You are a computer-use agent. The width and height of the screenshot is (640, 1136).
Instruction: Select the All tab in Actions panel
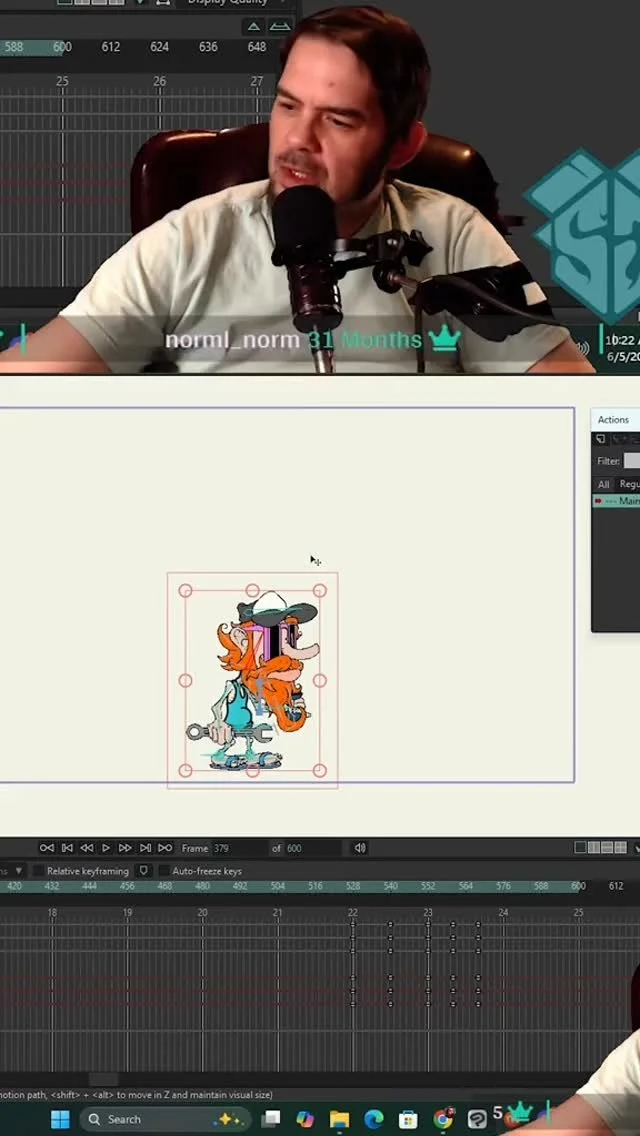point(604,484)
